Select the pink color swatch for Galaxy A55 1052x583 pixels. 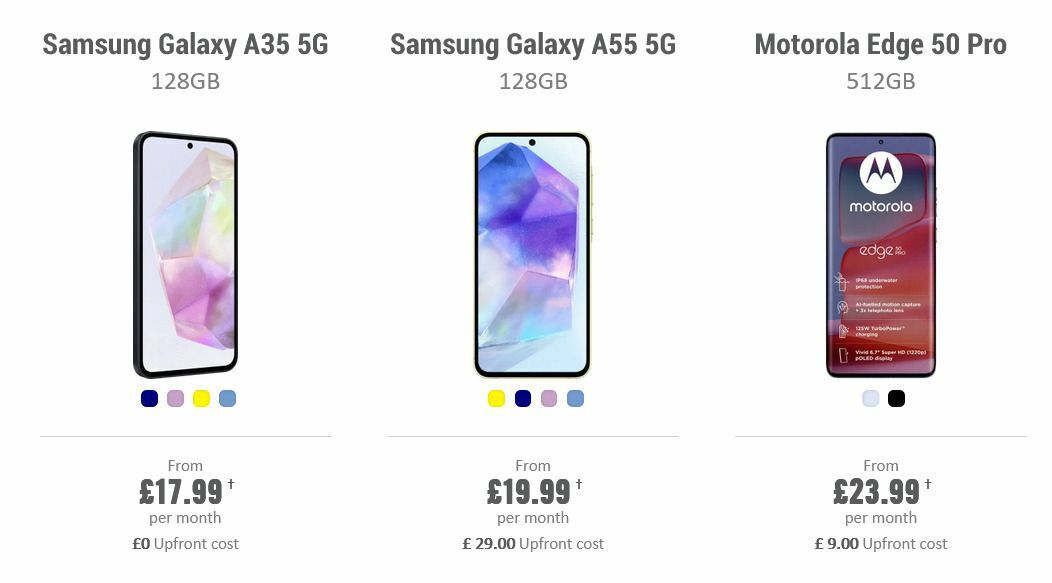[x=547, y=398]
